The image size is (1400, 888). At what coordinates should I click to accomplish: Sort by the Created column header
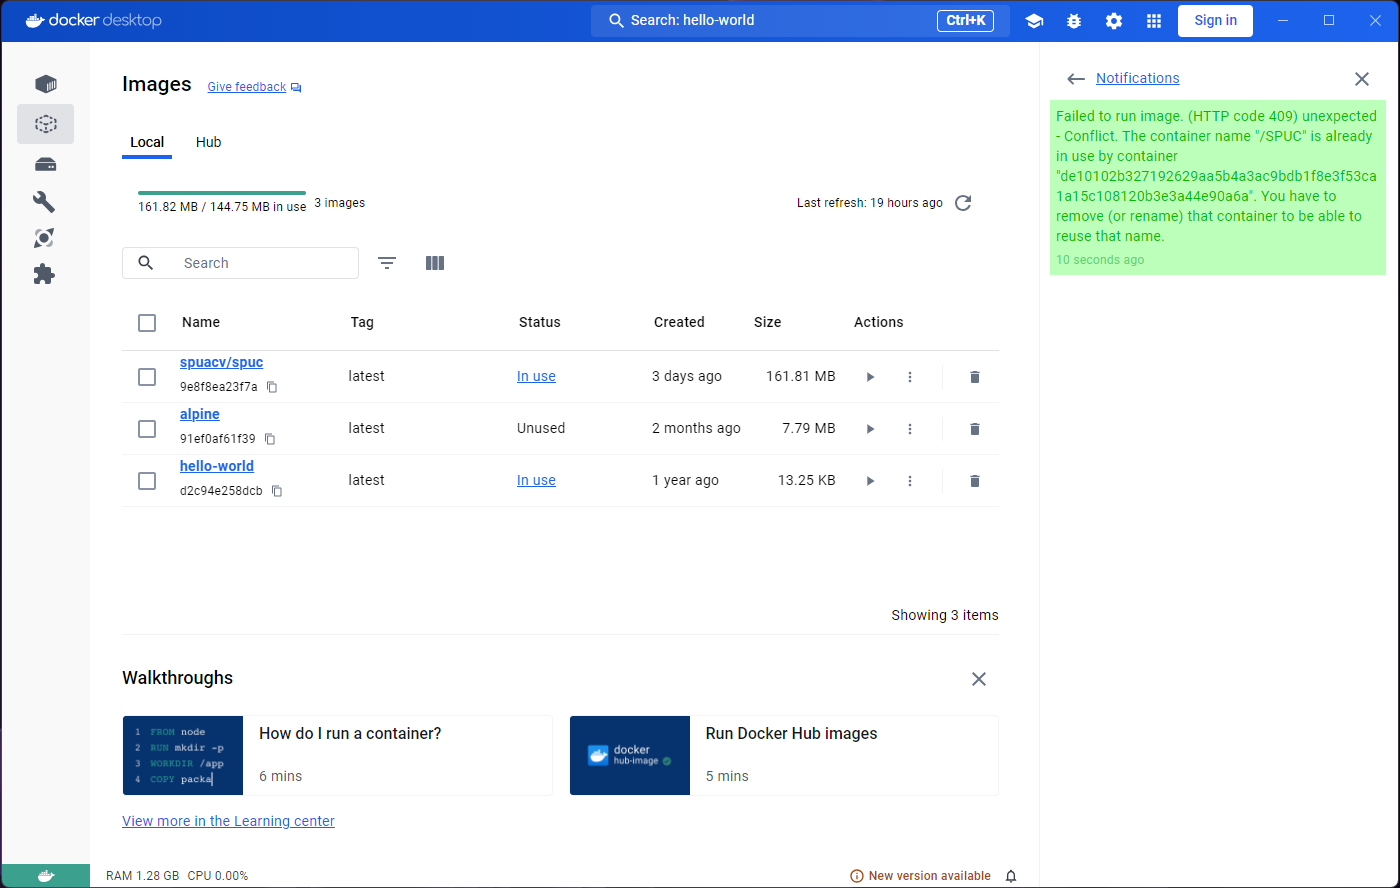679,322
